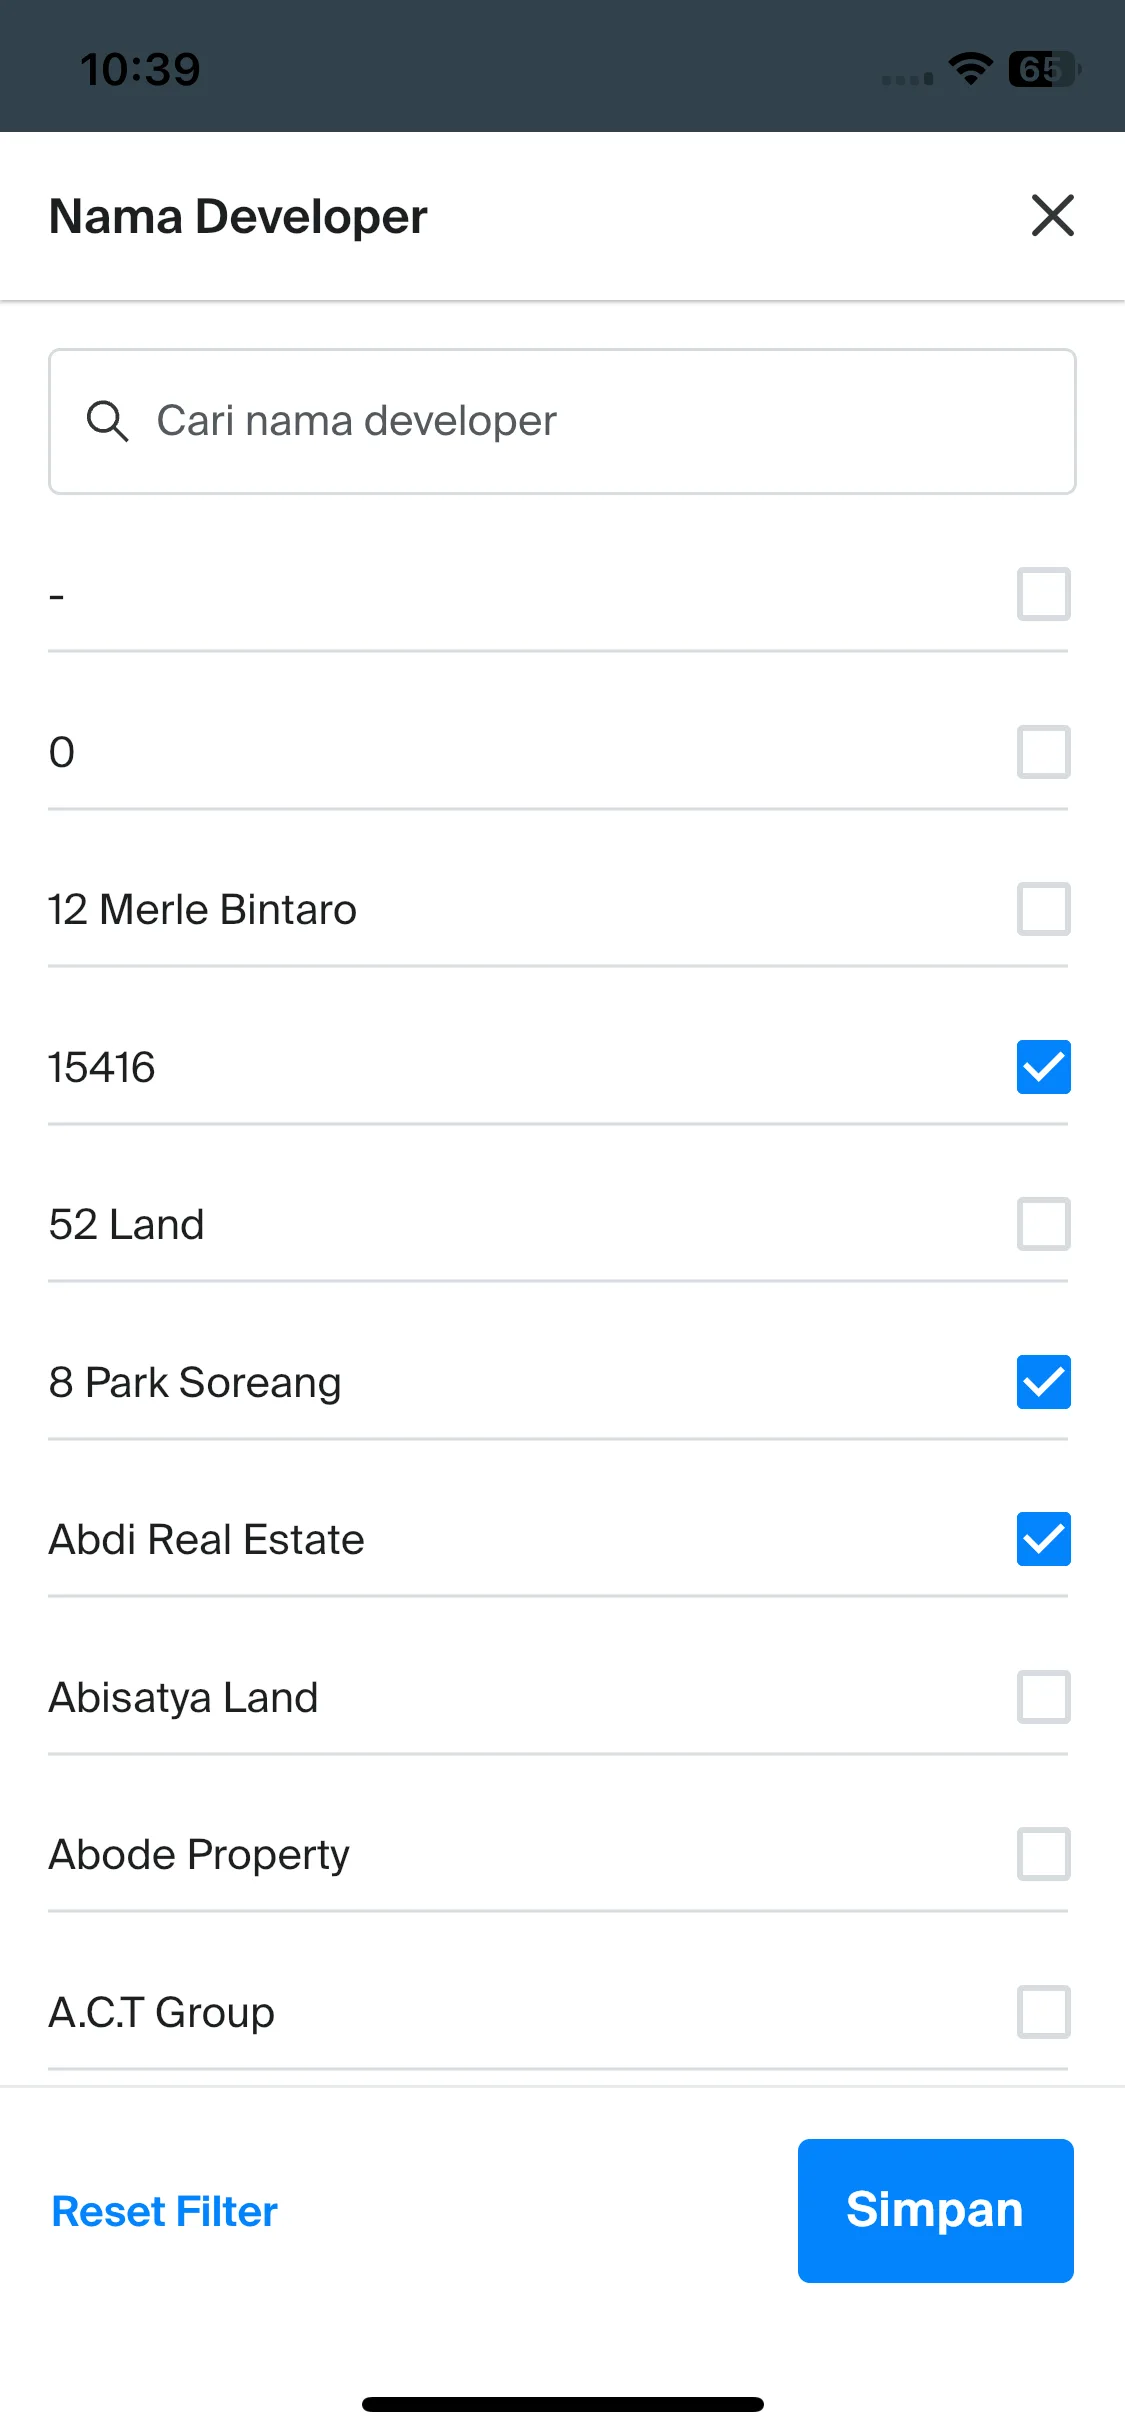Tap the search magnifier icon

pos(107,421)
